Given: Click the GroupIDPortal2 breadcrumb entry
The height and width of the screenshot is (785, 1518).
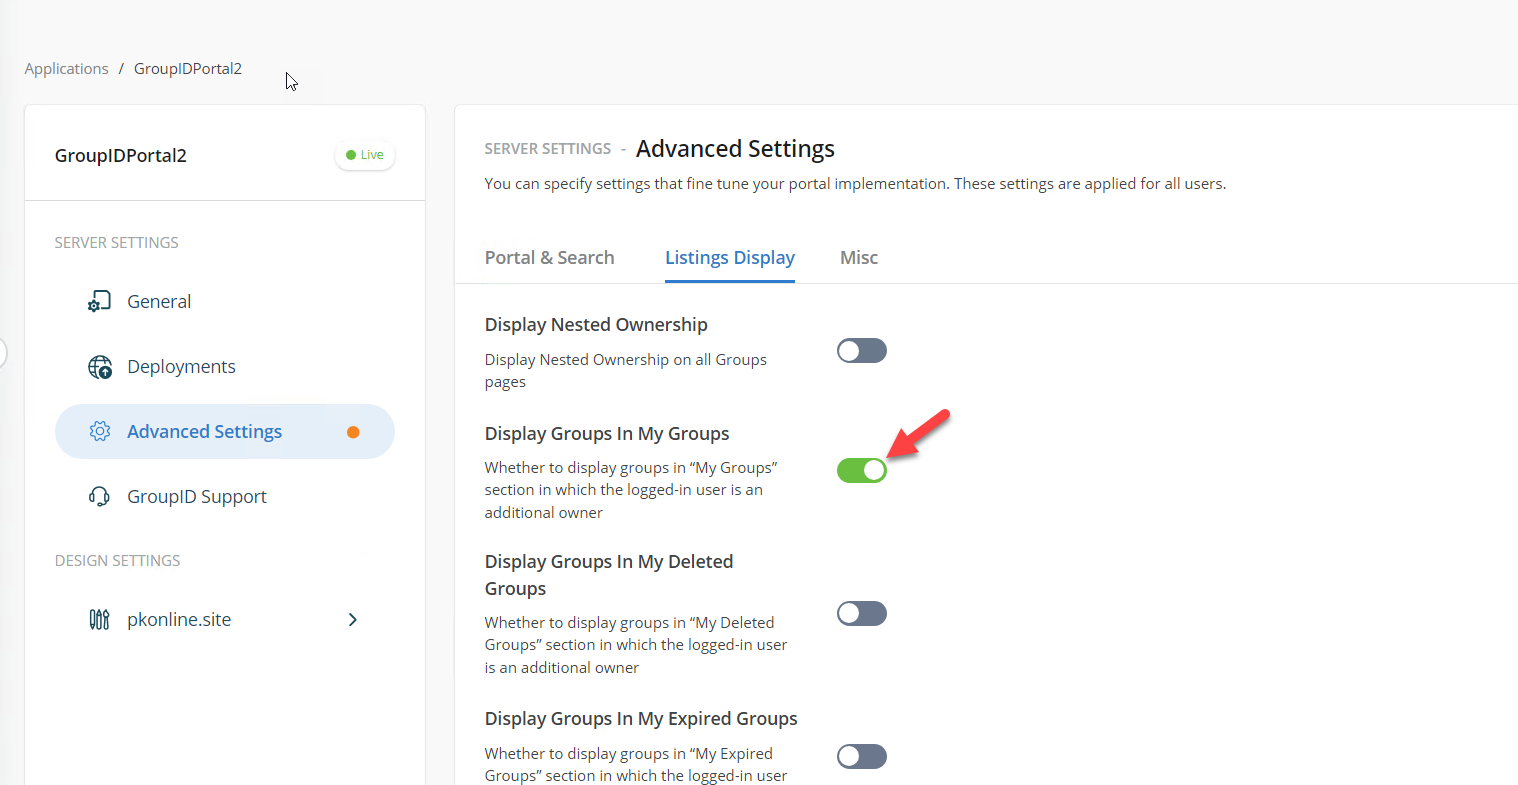Looking at the screenshot, I should [188, 68].
